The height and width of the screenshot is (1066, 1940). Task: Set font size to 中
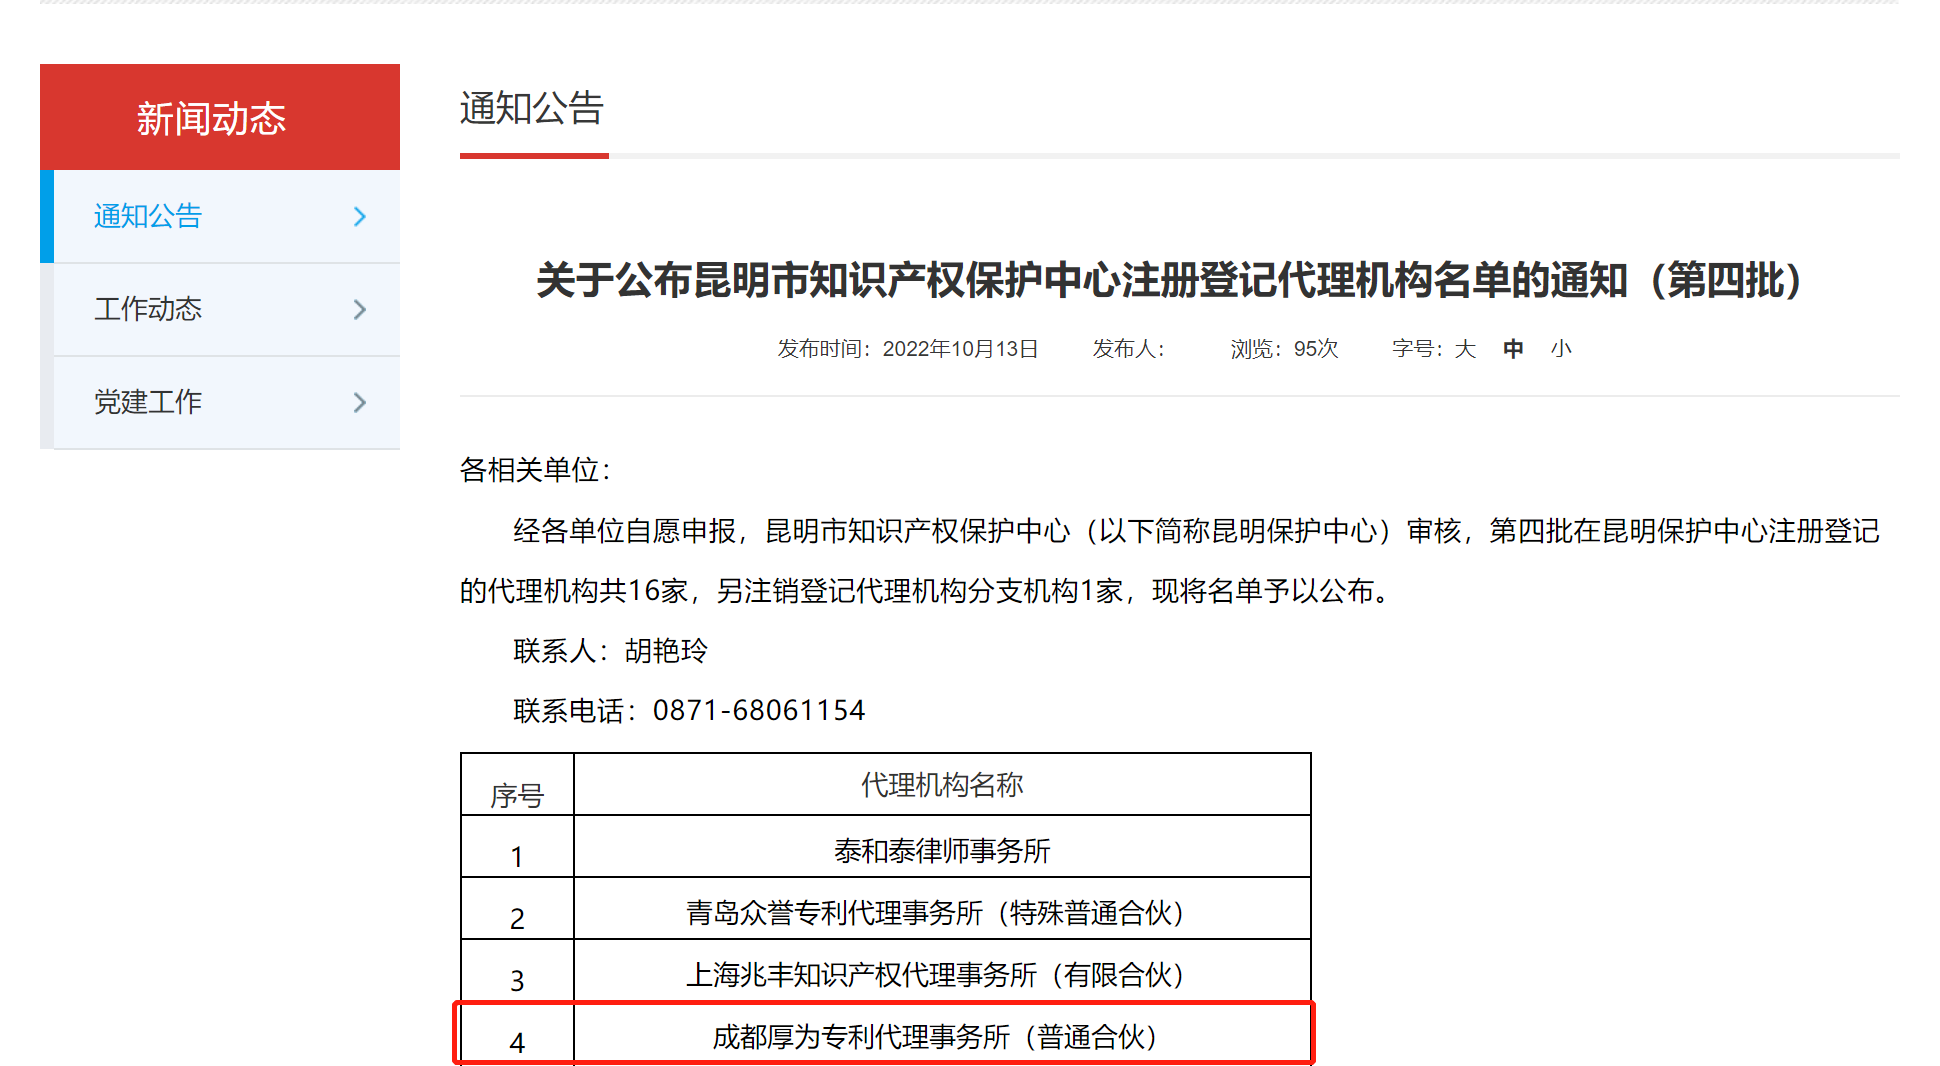(1513, 349)
